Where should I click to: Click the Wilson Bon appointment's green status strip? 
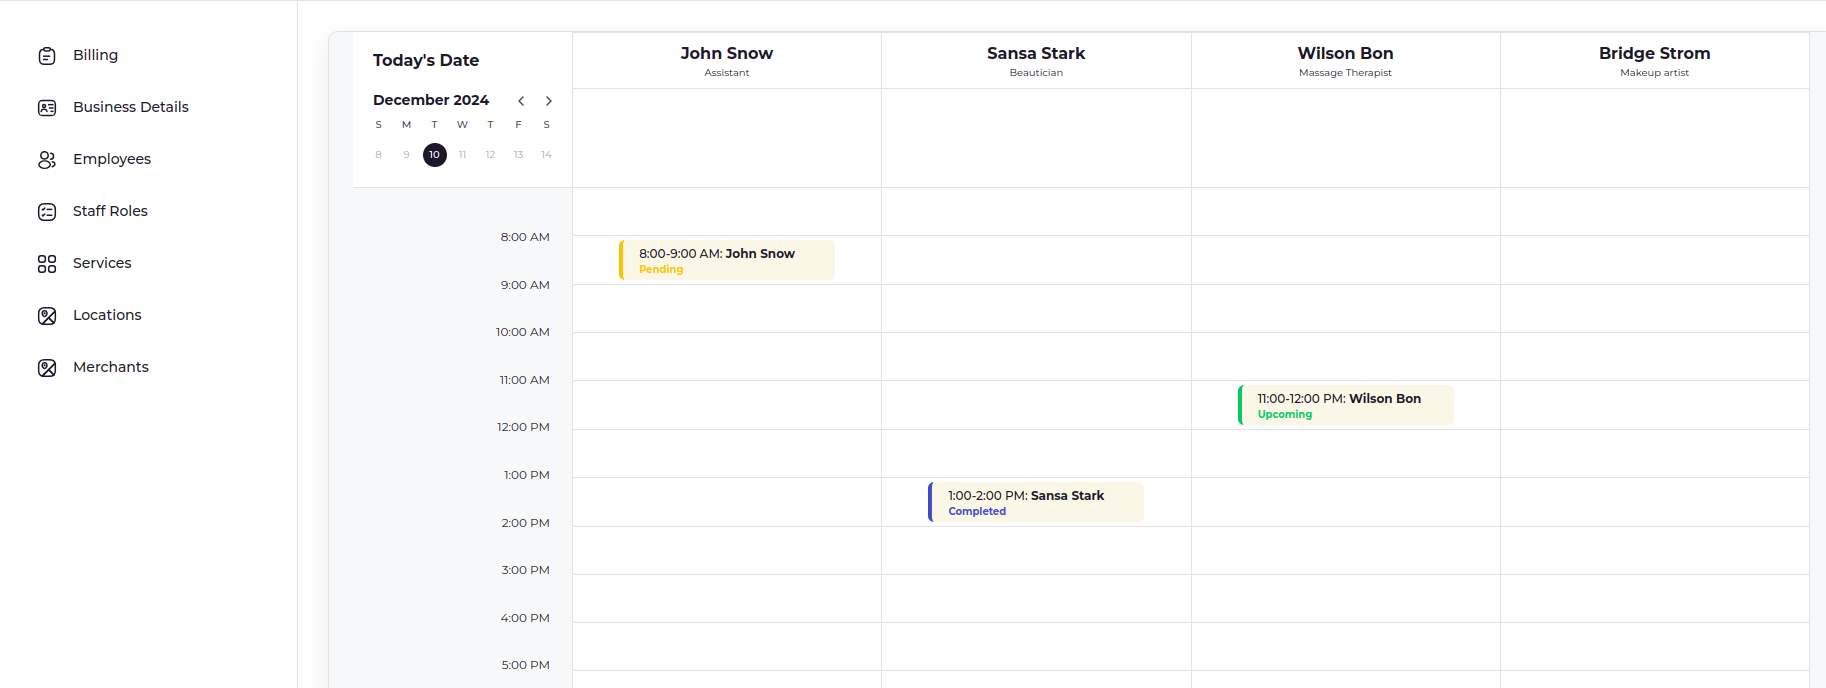coord(1241,405)
